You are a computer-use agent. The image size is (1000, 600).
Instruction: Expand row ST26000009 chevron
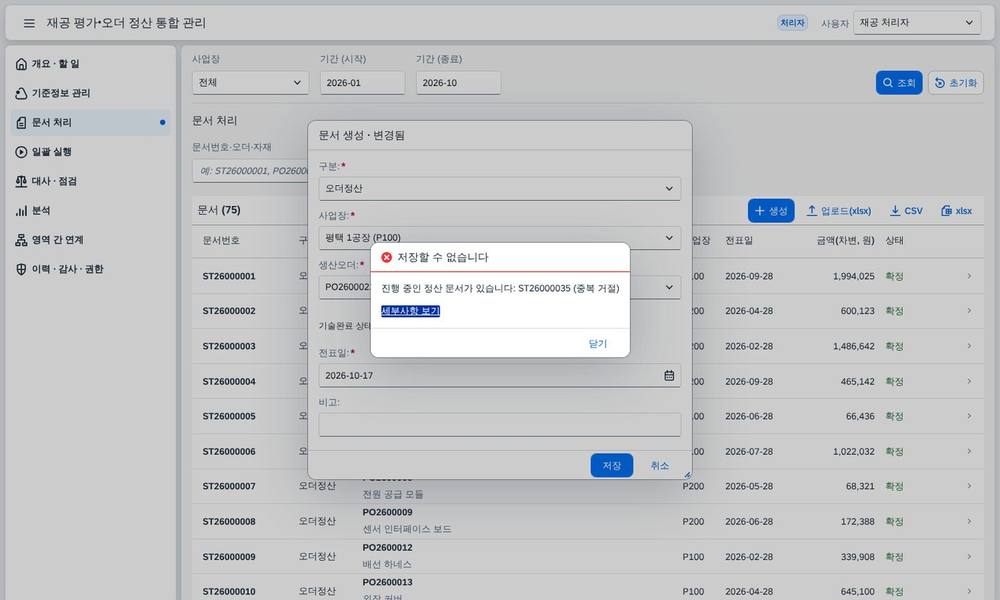click(969, 556)
